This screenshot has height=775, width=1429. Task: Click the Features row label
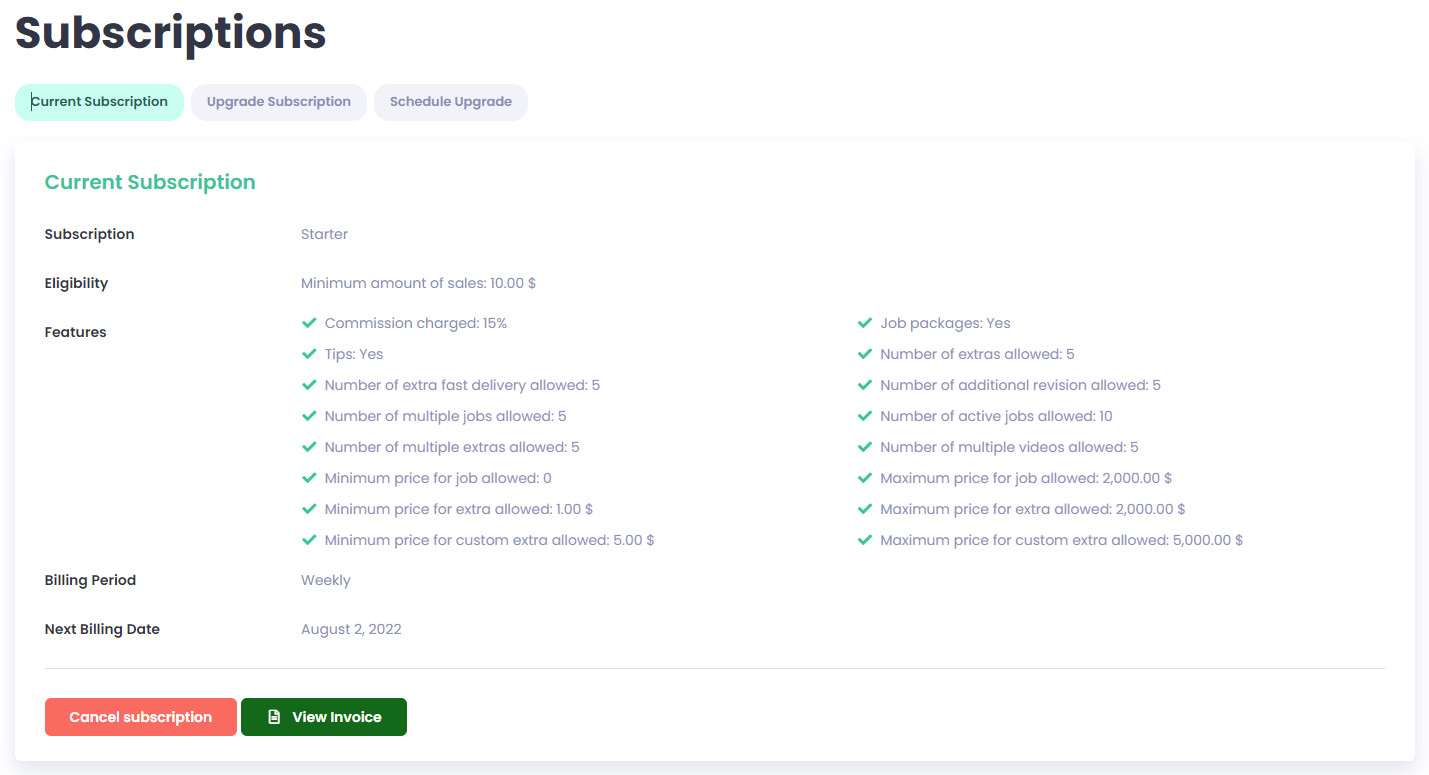(75, 332)
